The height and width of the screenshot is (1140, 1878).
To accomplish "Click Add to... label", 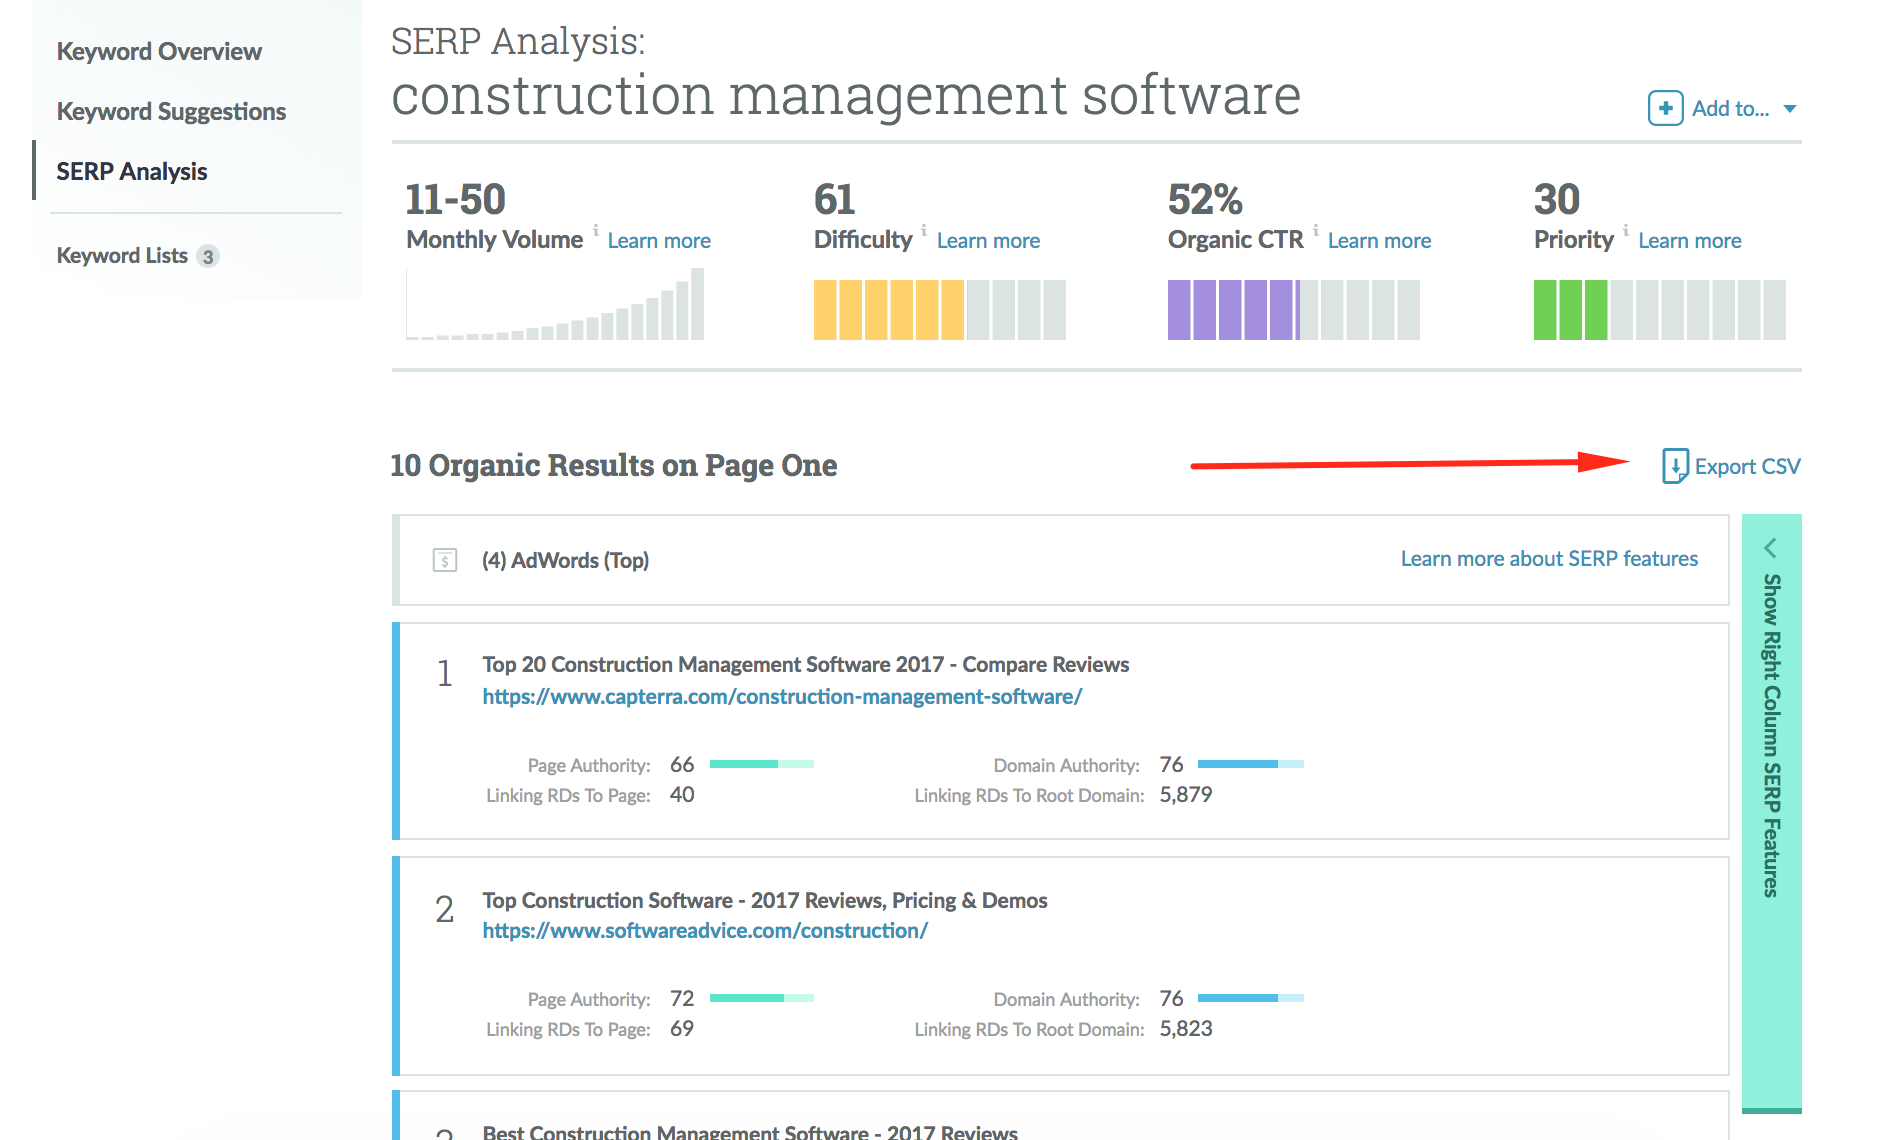I will [1730, 108].
